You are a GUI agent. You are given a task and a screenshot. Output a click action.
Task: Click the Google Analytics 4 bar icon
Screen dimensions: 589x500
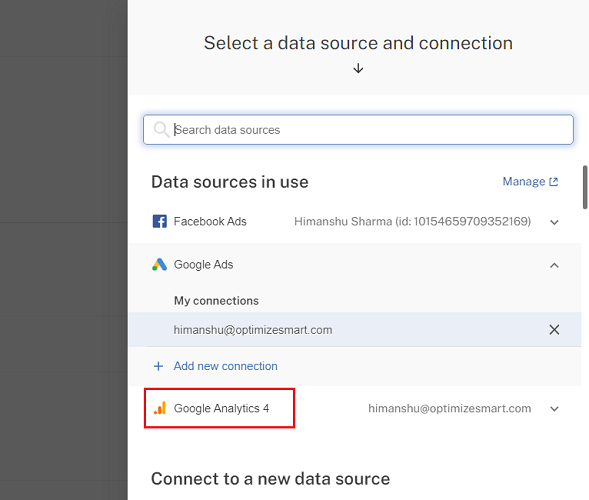pyautogui.click(x=160, y=408)
